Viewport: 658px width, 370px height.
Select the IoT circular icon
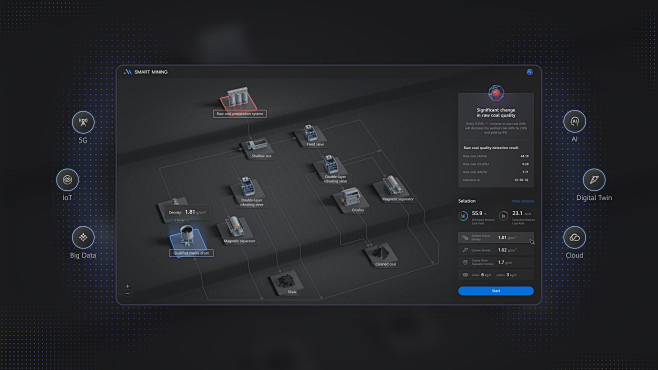click(67, 180)
